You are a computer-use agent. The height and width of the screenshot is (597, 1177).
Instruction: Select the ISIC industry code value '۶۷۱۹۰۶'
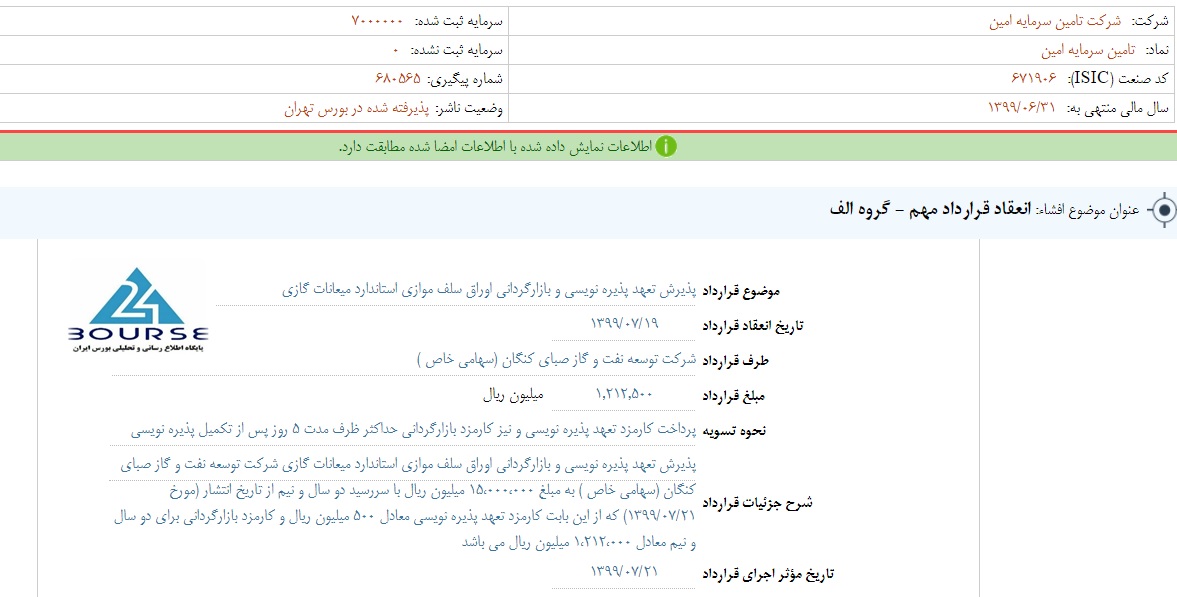tap(1034, 80)
